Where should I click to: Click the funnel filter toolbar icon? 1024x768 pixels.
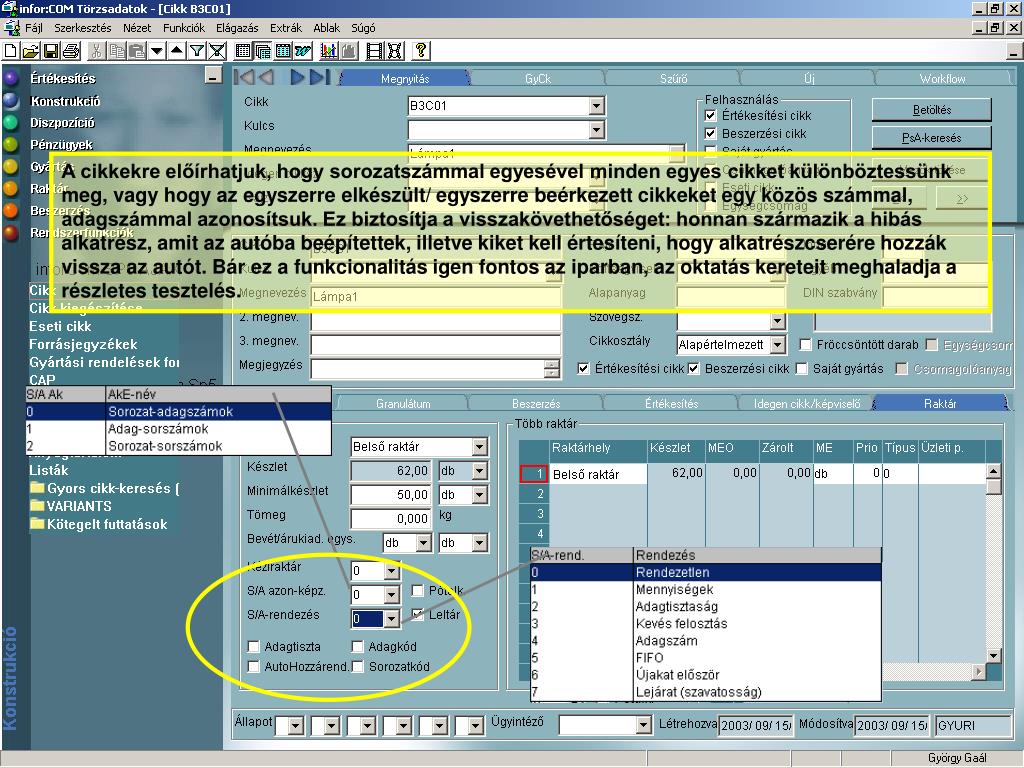[x=197, y=50]
